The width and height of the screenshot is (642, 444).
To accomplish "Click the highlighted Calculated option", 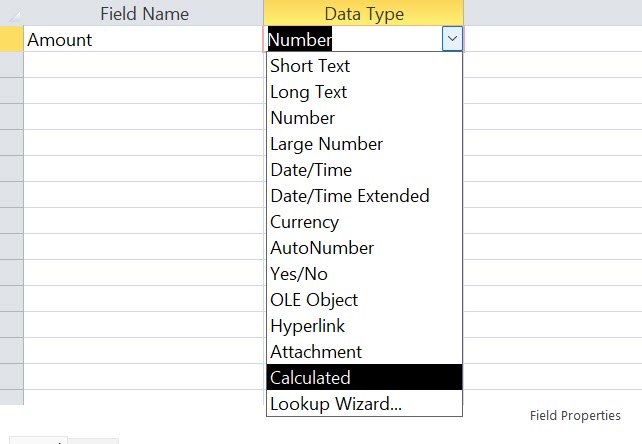I will pyautogui.click(x=364, y=377).
